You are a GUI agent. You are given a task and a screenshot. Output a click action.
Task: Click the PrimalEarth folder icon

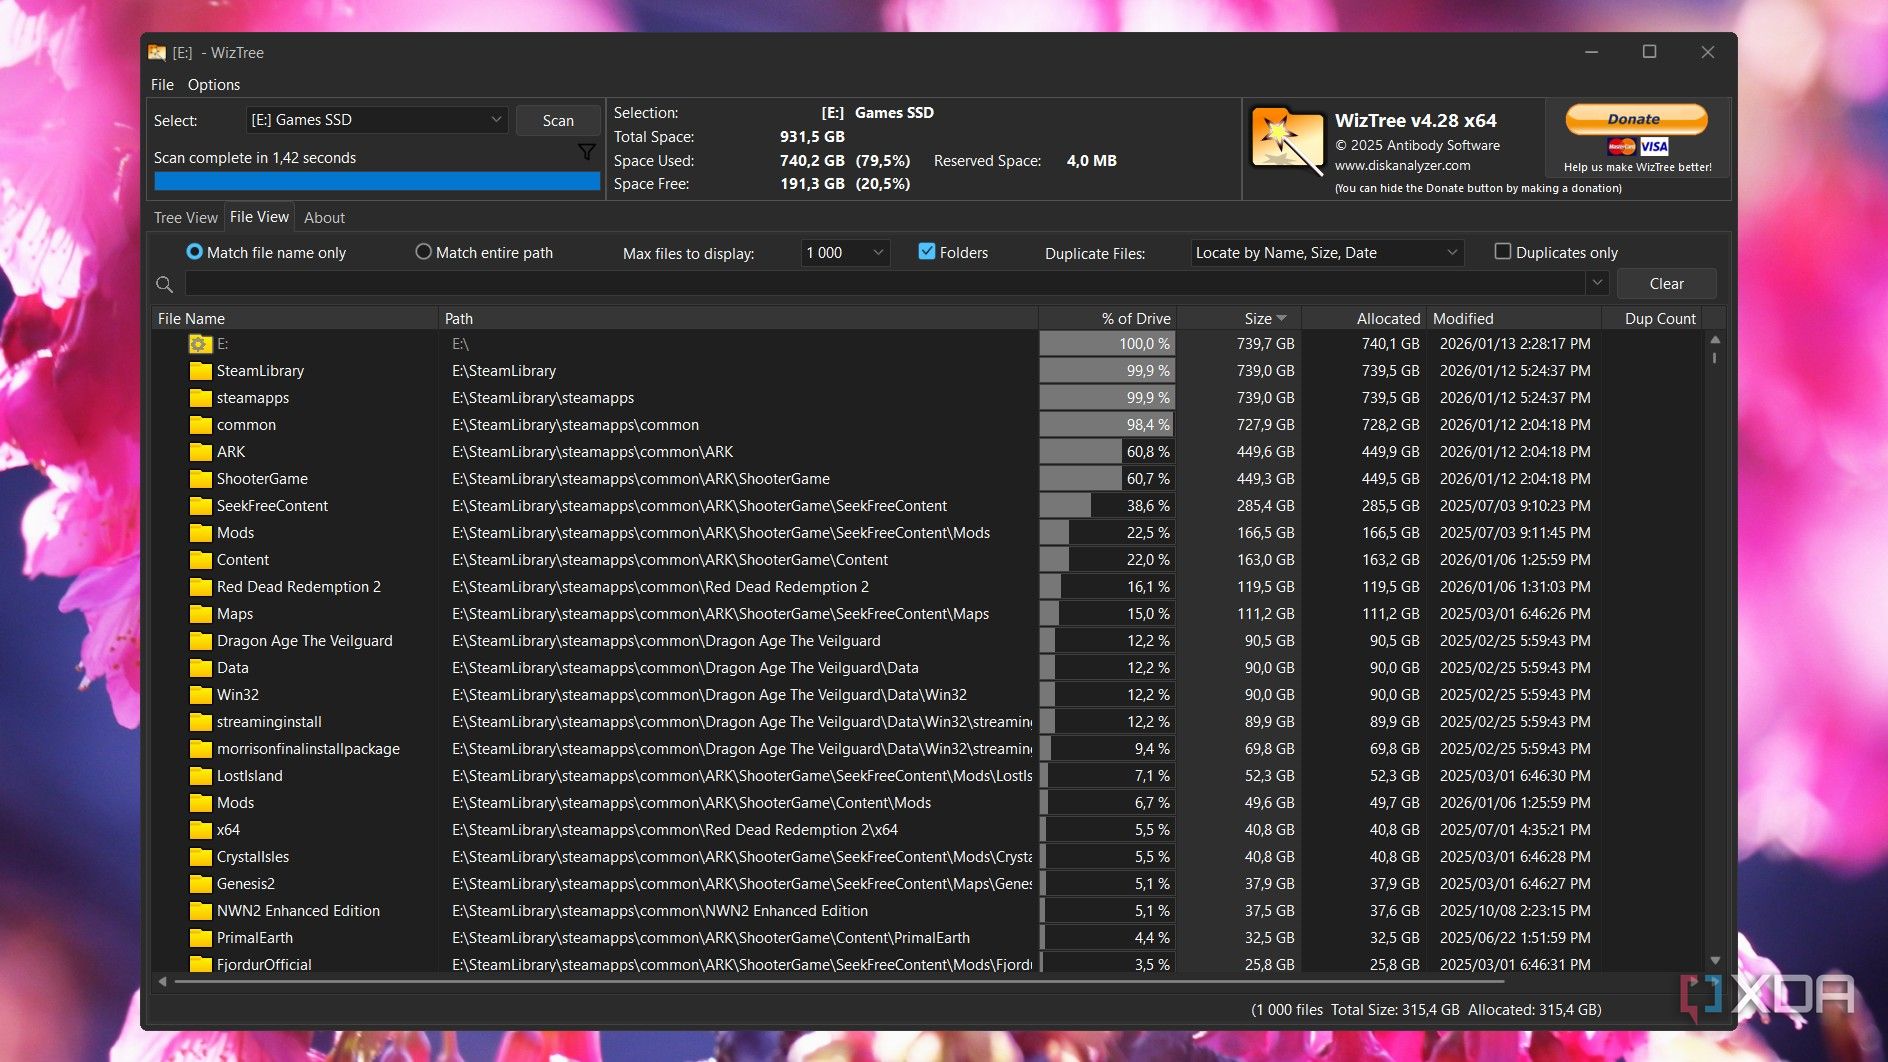point(200,938)
